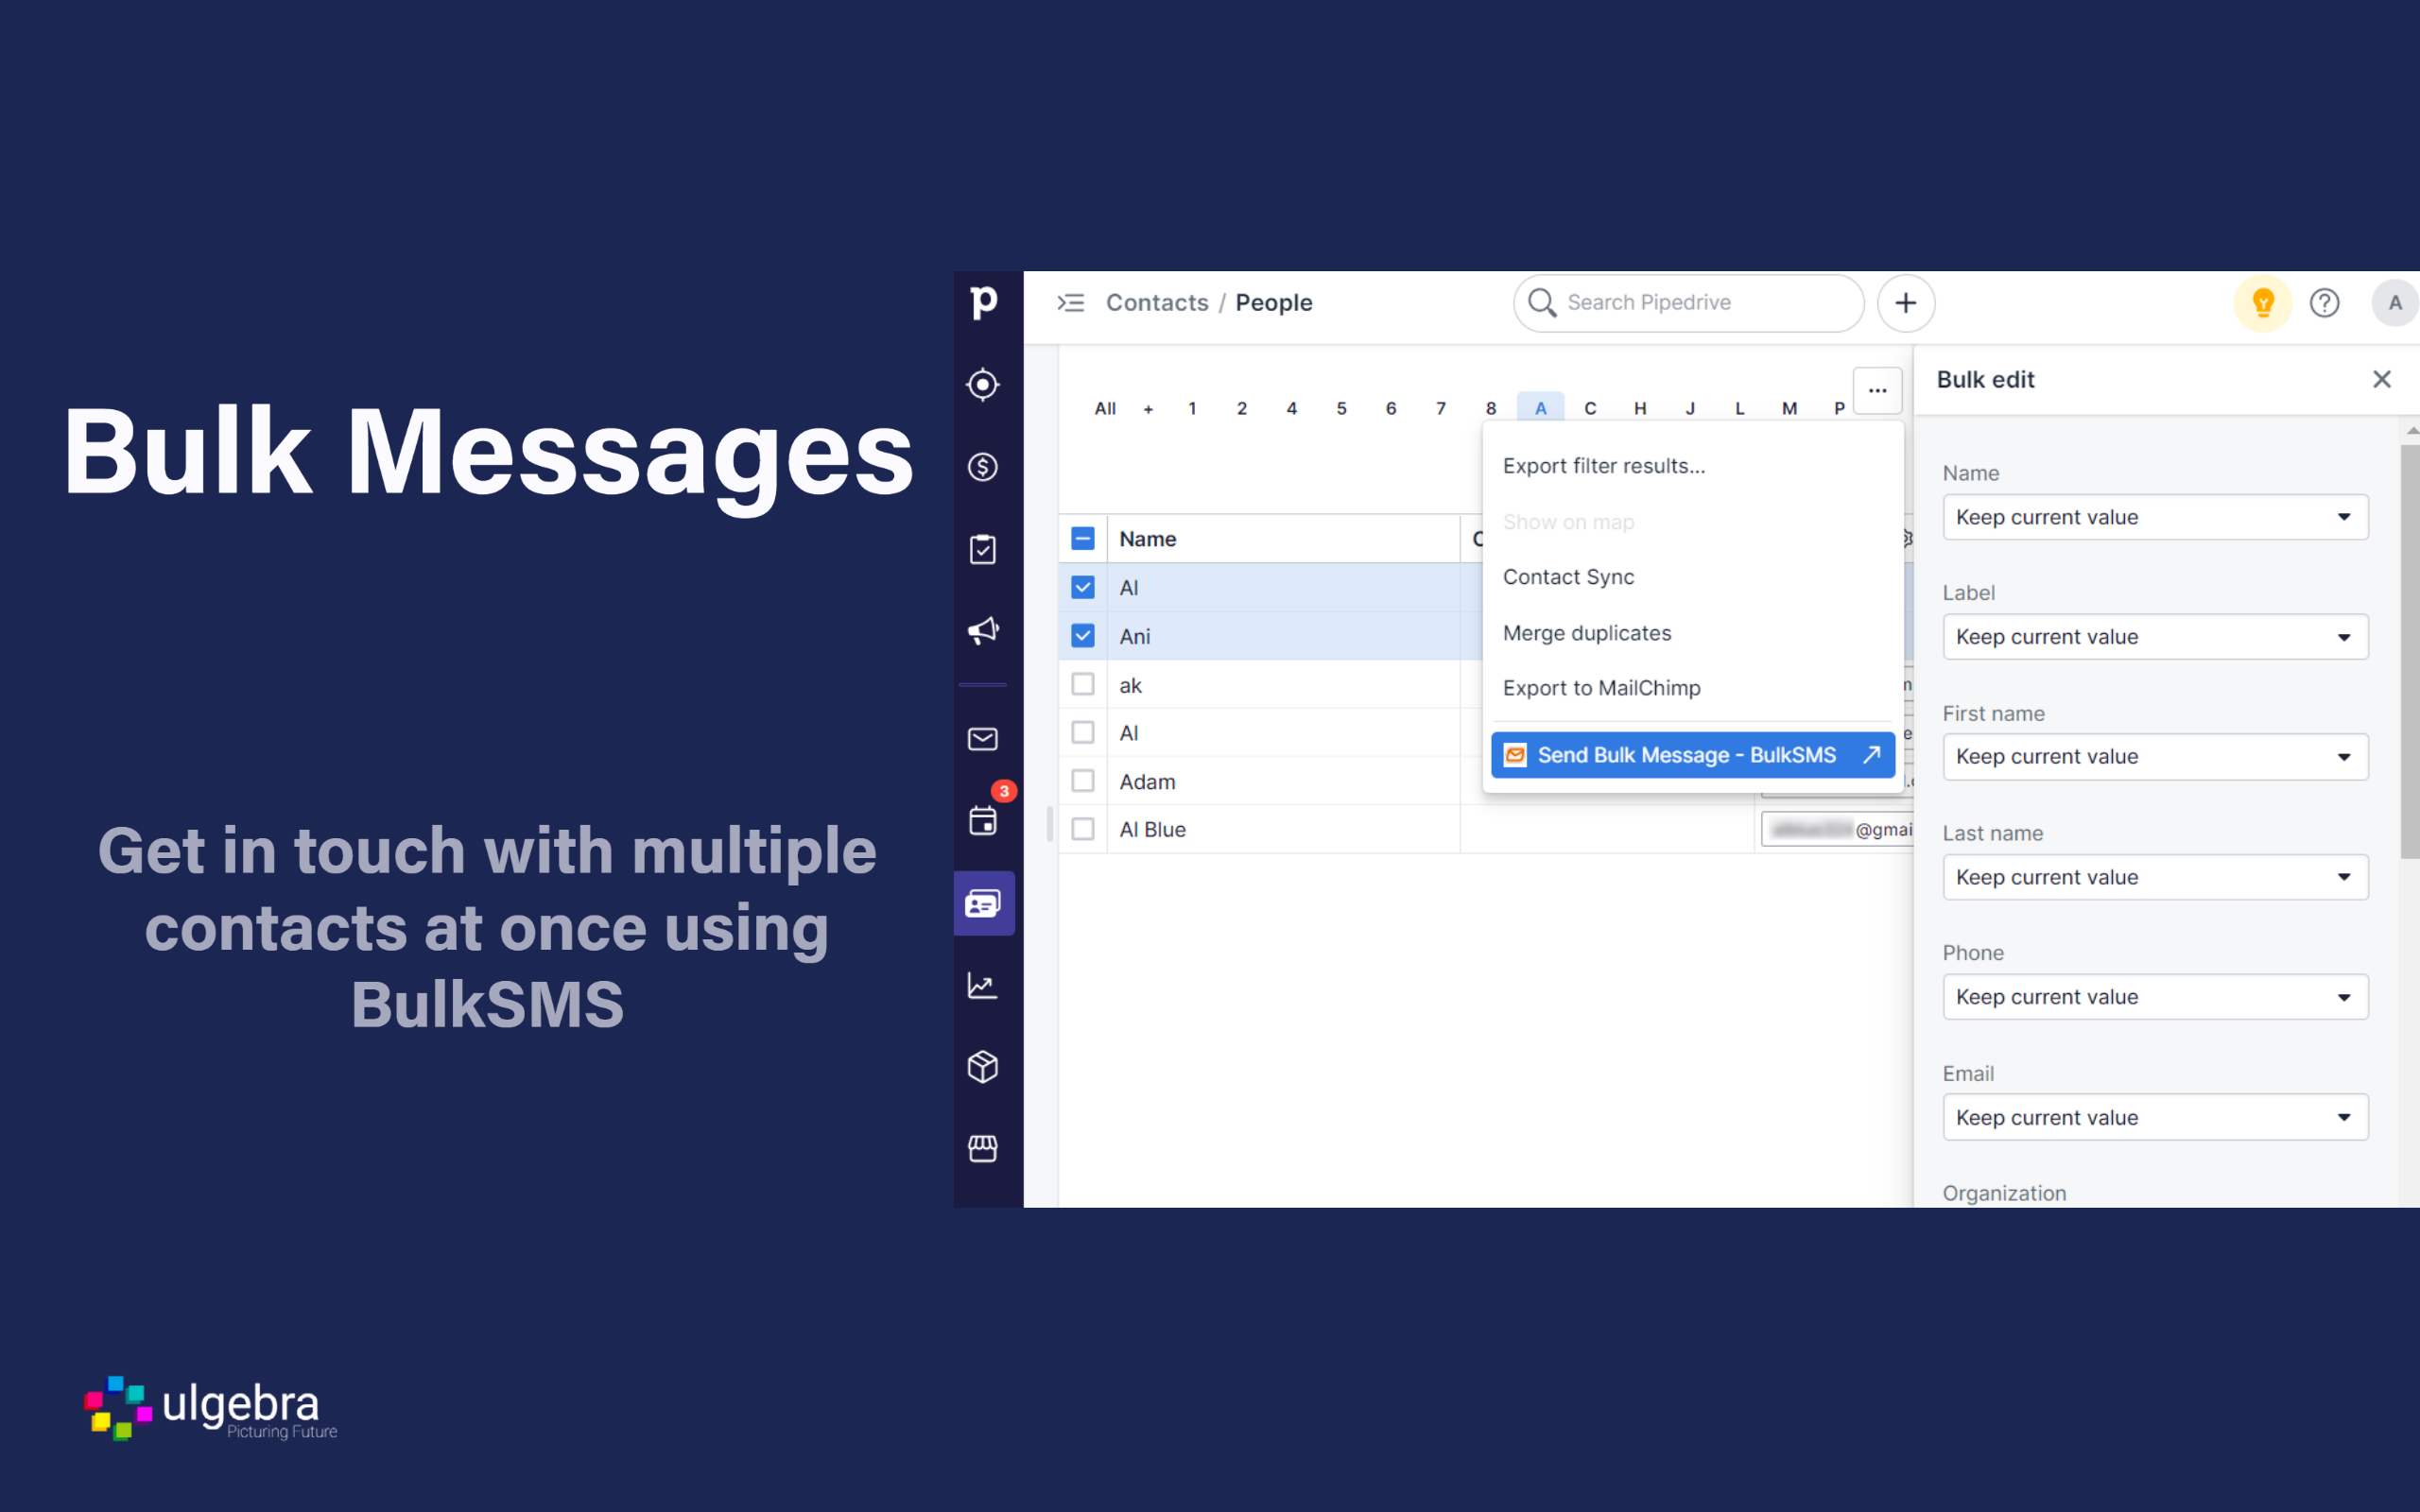Screen dimensions: 2420x1512
Task: Filter contacts by letter M
Action: click(1789, 408)
